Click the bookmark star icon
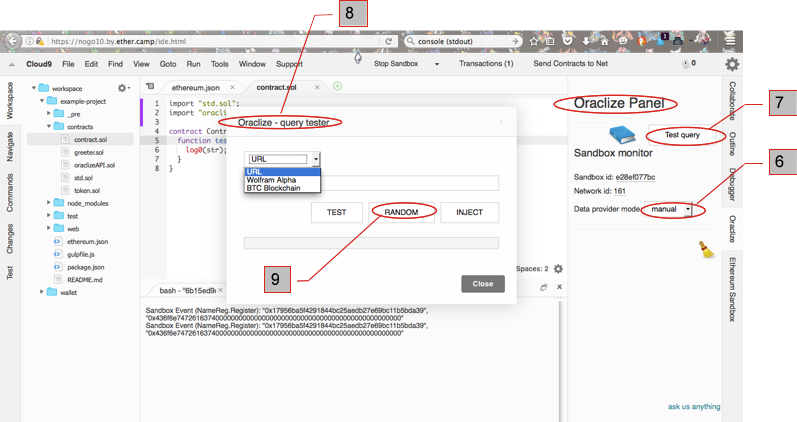The height and width of the screenshot is (422, 797). point(534,41)
